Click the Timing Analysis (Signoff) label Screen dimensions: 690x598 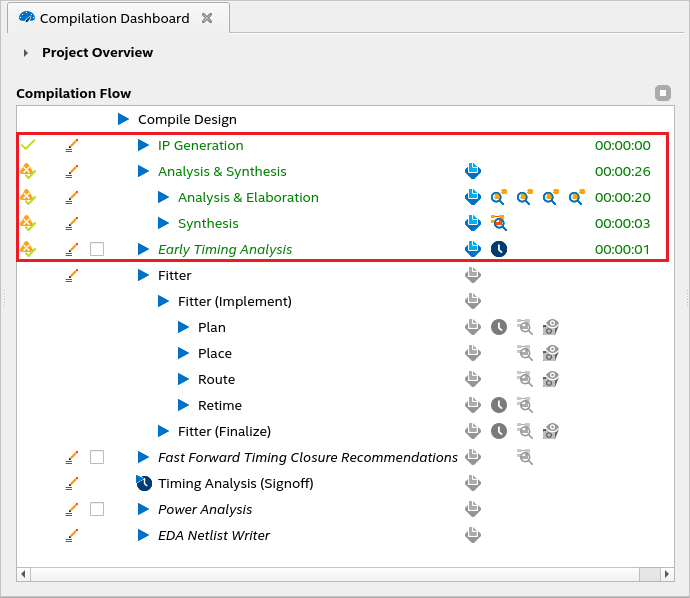pos(235,483)
